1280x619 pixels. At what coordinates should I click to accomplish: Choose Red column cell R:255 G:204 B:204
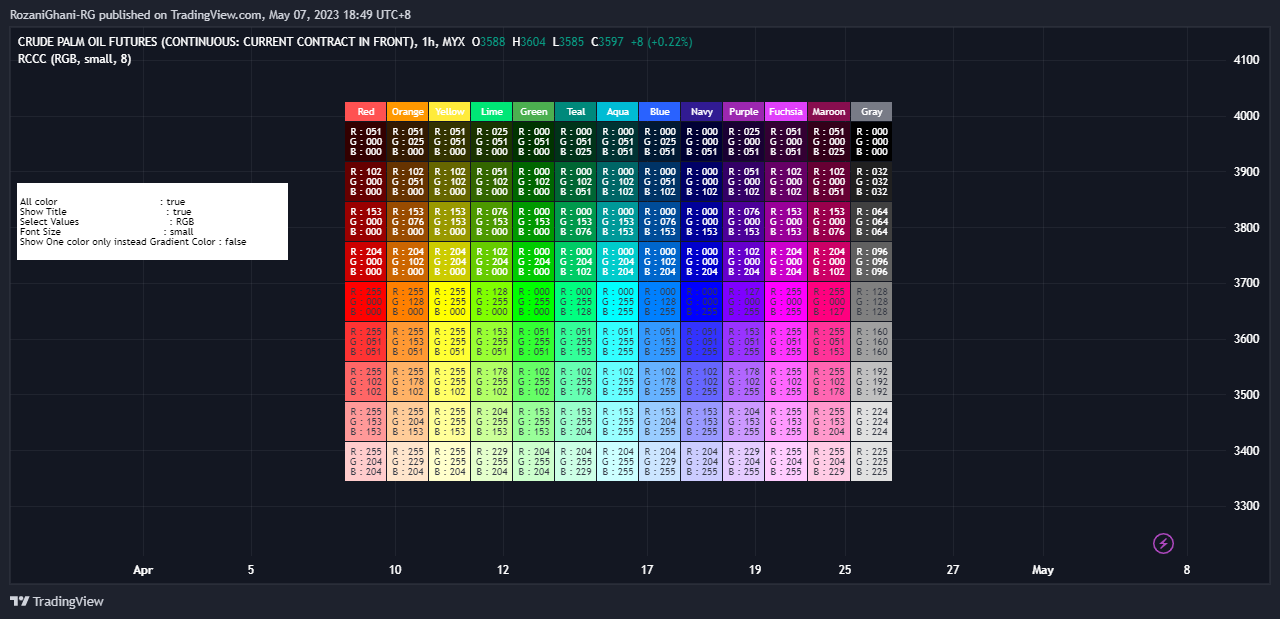pos(366,461)
